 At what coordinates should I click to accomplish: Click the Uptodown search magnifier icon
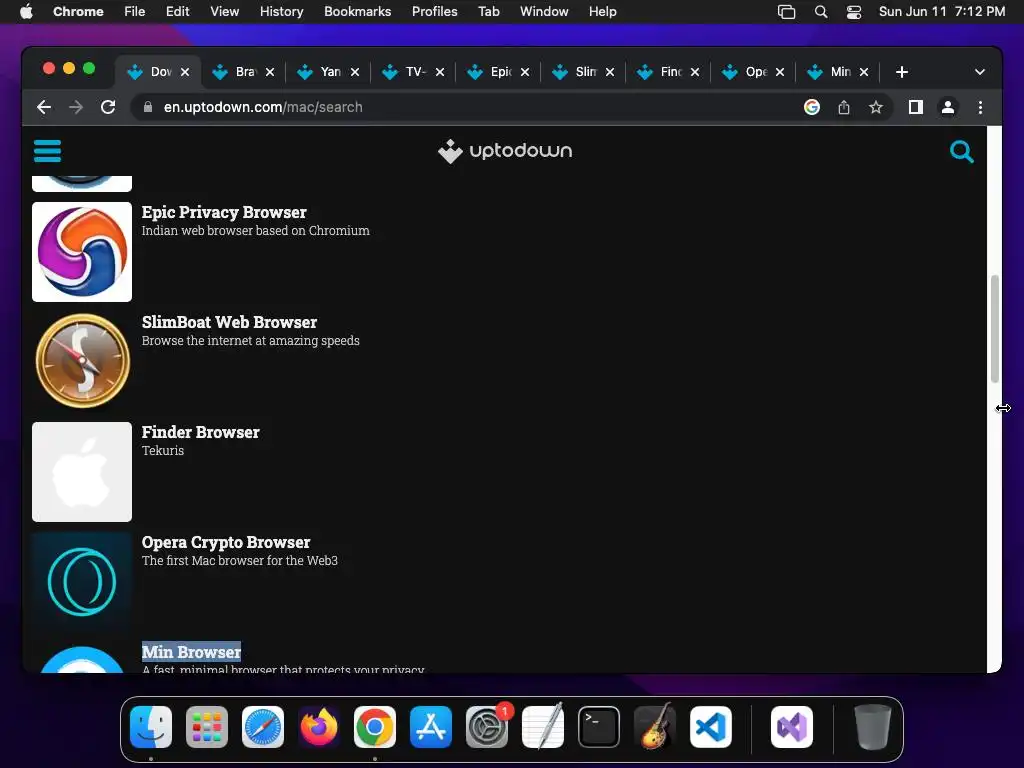(x=961, y=152)
